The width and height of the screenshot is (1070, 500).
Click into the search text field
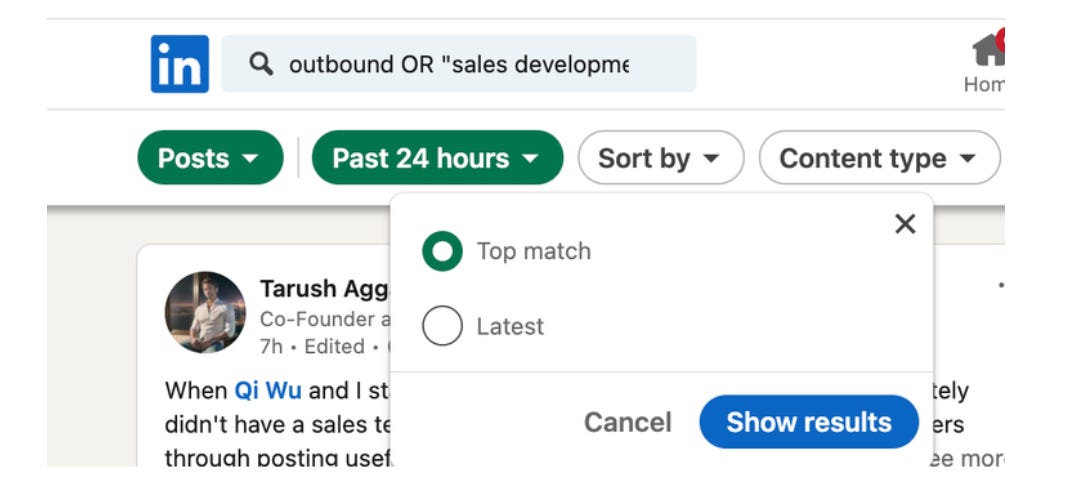click(x=459, y=64)
